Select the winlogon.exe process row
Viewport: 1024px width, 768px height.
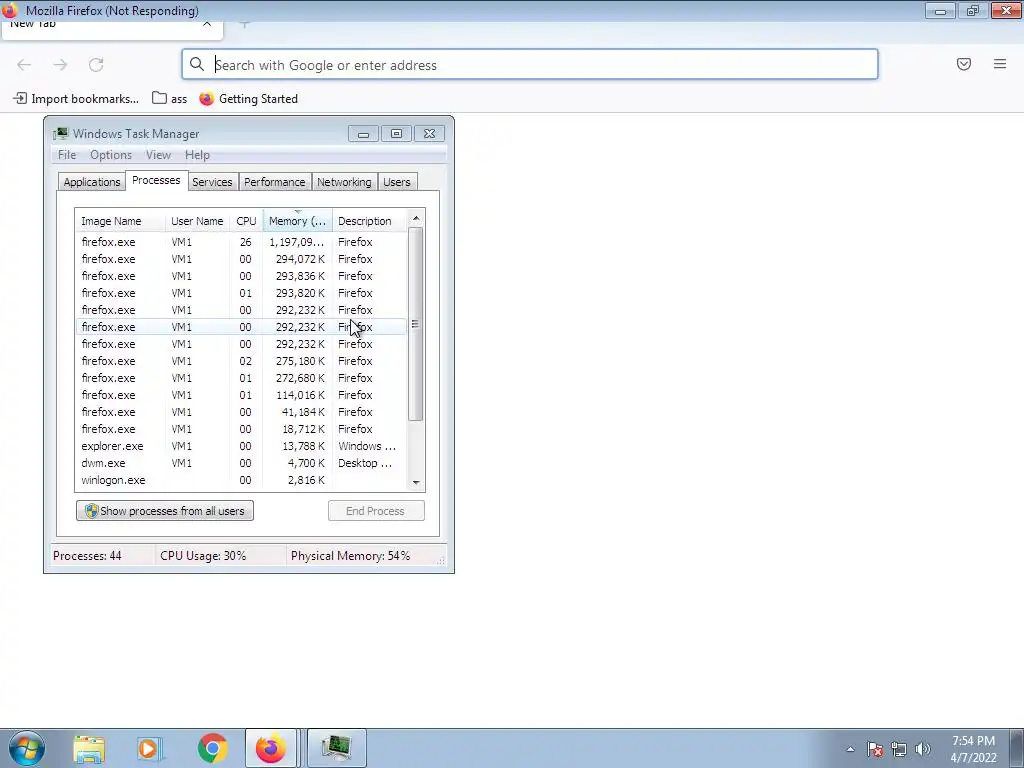click(241, 479)
